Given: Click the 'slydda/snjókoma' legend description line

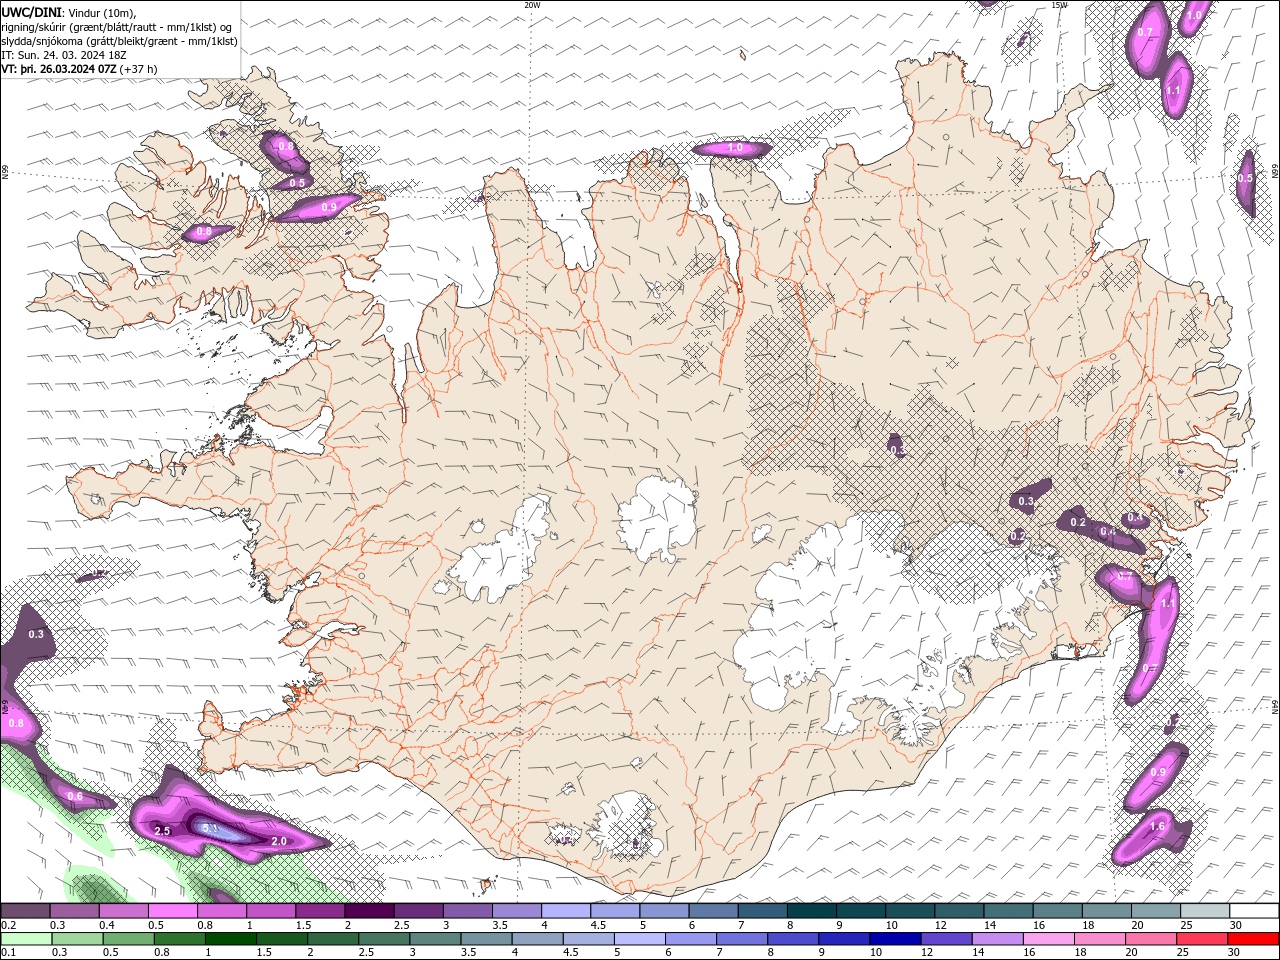Looking at the screenshot, I should coord(119,41).
